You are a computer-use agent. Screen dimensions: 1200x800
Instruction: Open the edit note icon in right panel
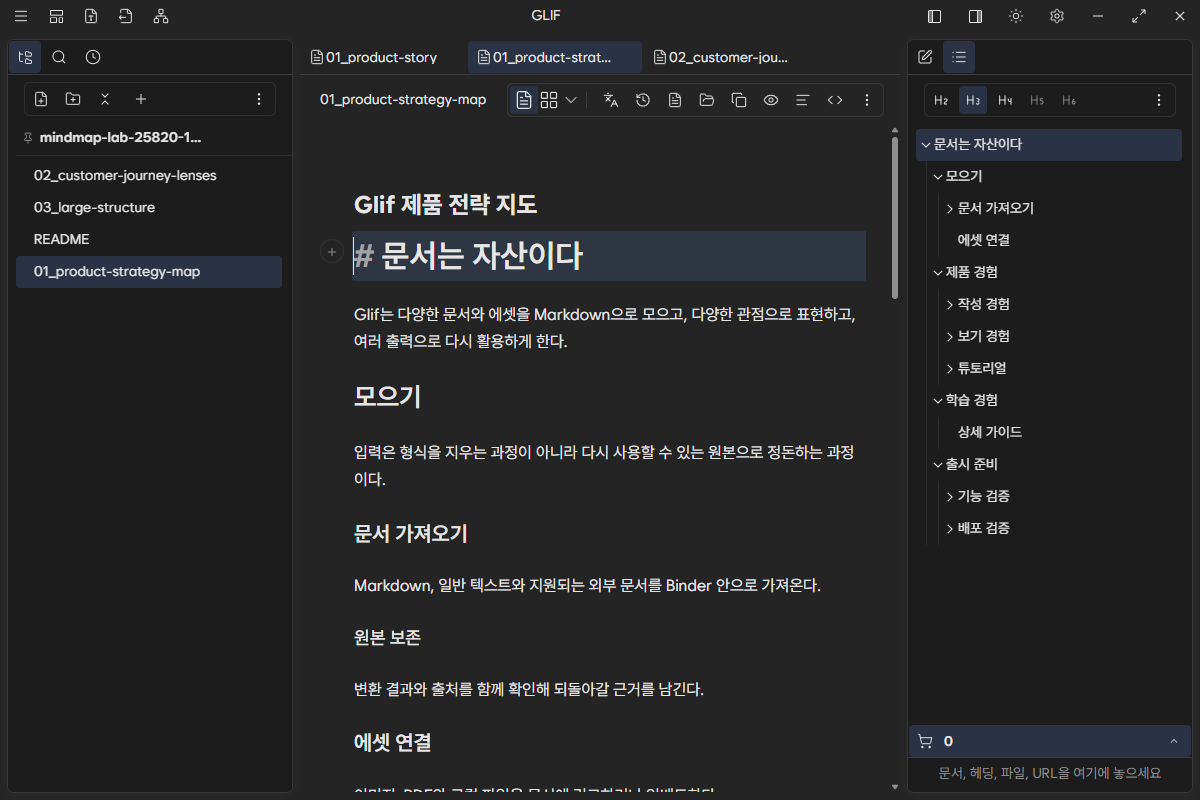click(925, 57)
